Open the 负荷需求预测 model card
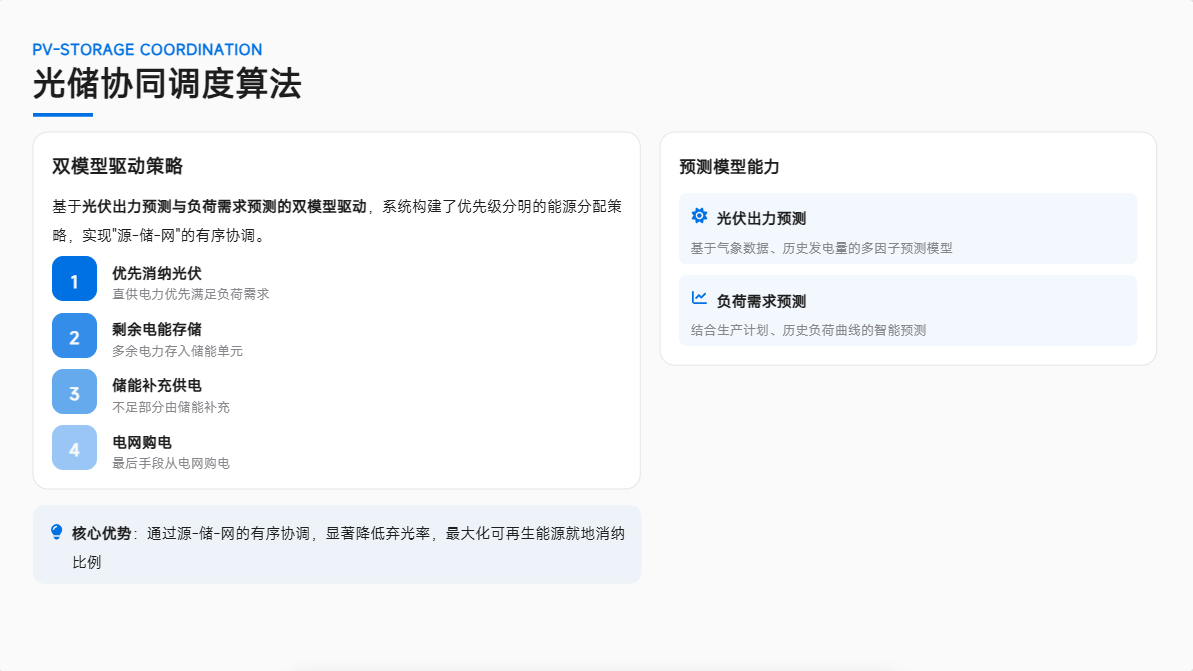 (908, 311)
